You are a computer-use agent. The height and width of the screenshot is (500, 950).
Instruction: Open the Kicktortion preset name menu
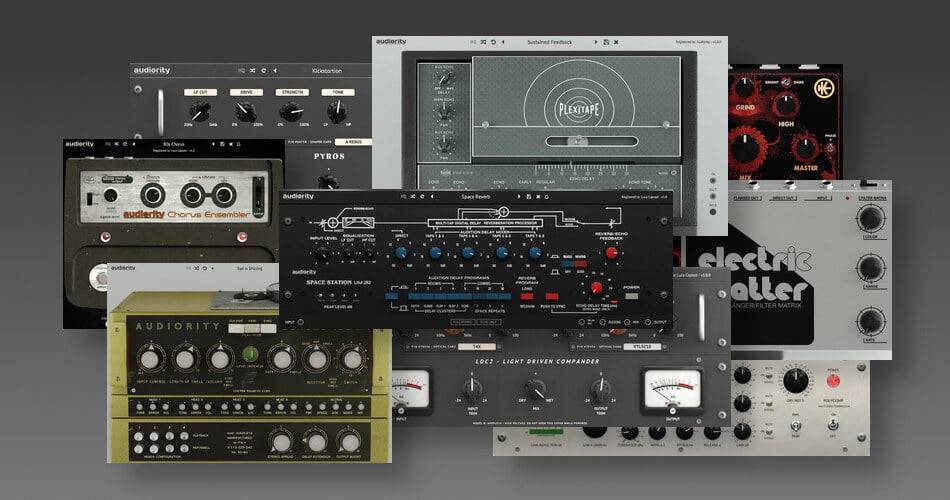pos(327,71)
